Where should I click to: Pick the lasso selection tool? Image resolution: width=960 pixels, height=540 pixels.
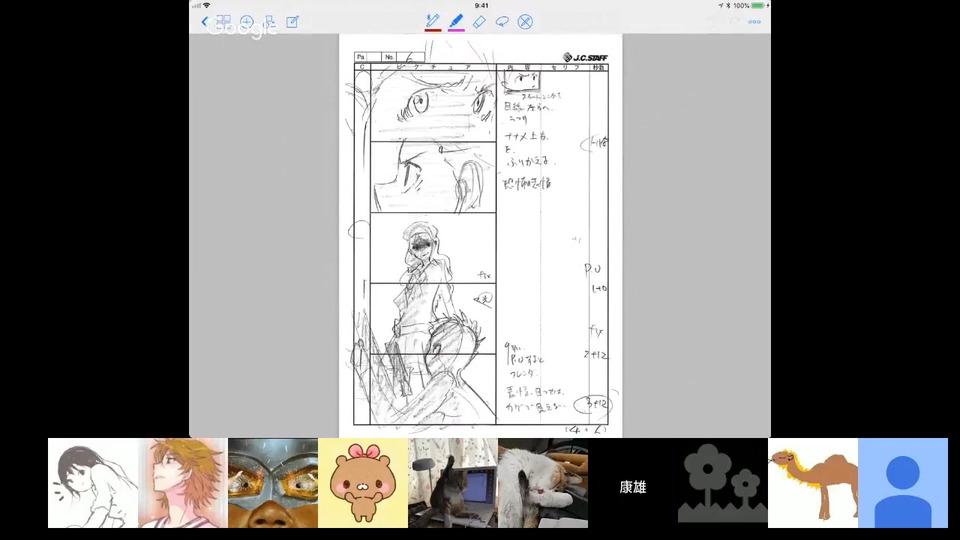pos(502,22)
